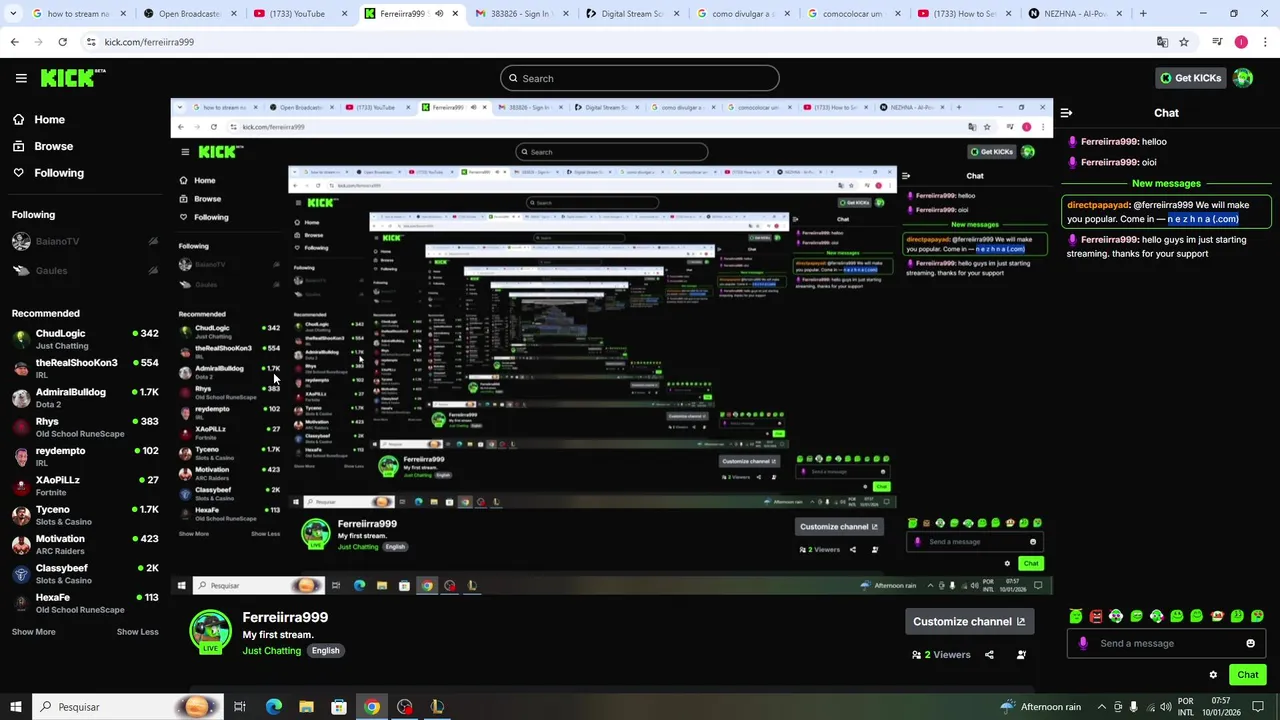The height and width of the screenshot is (720, 1280).
Task: Click the browser address bar URL
Action: click(x=149, y=42)
